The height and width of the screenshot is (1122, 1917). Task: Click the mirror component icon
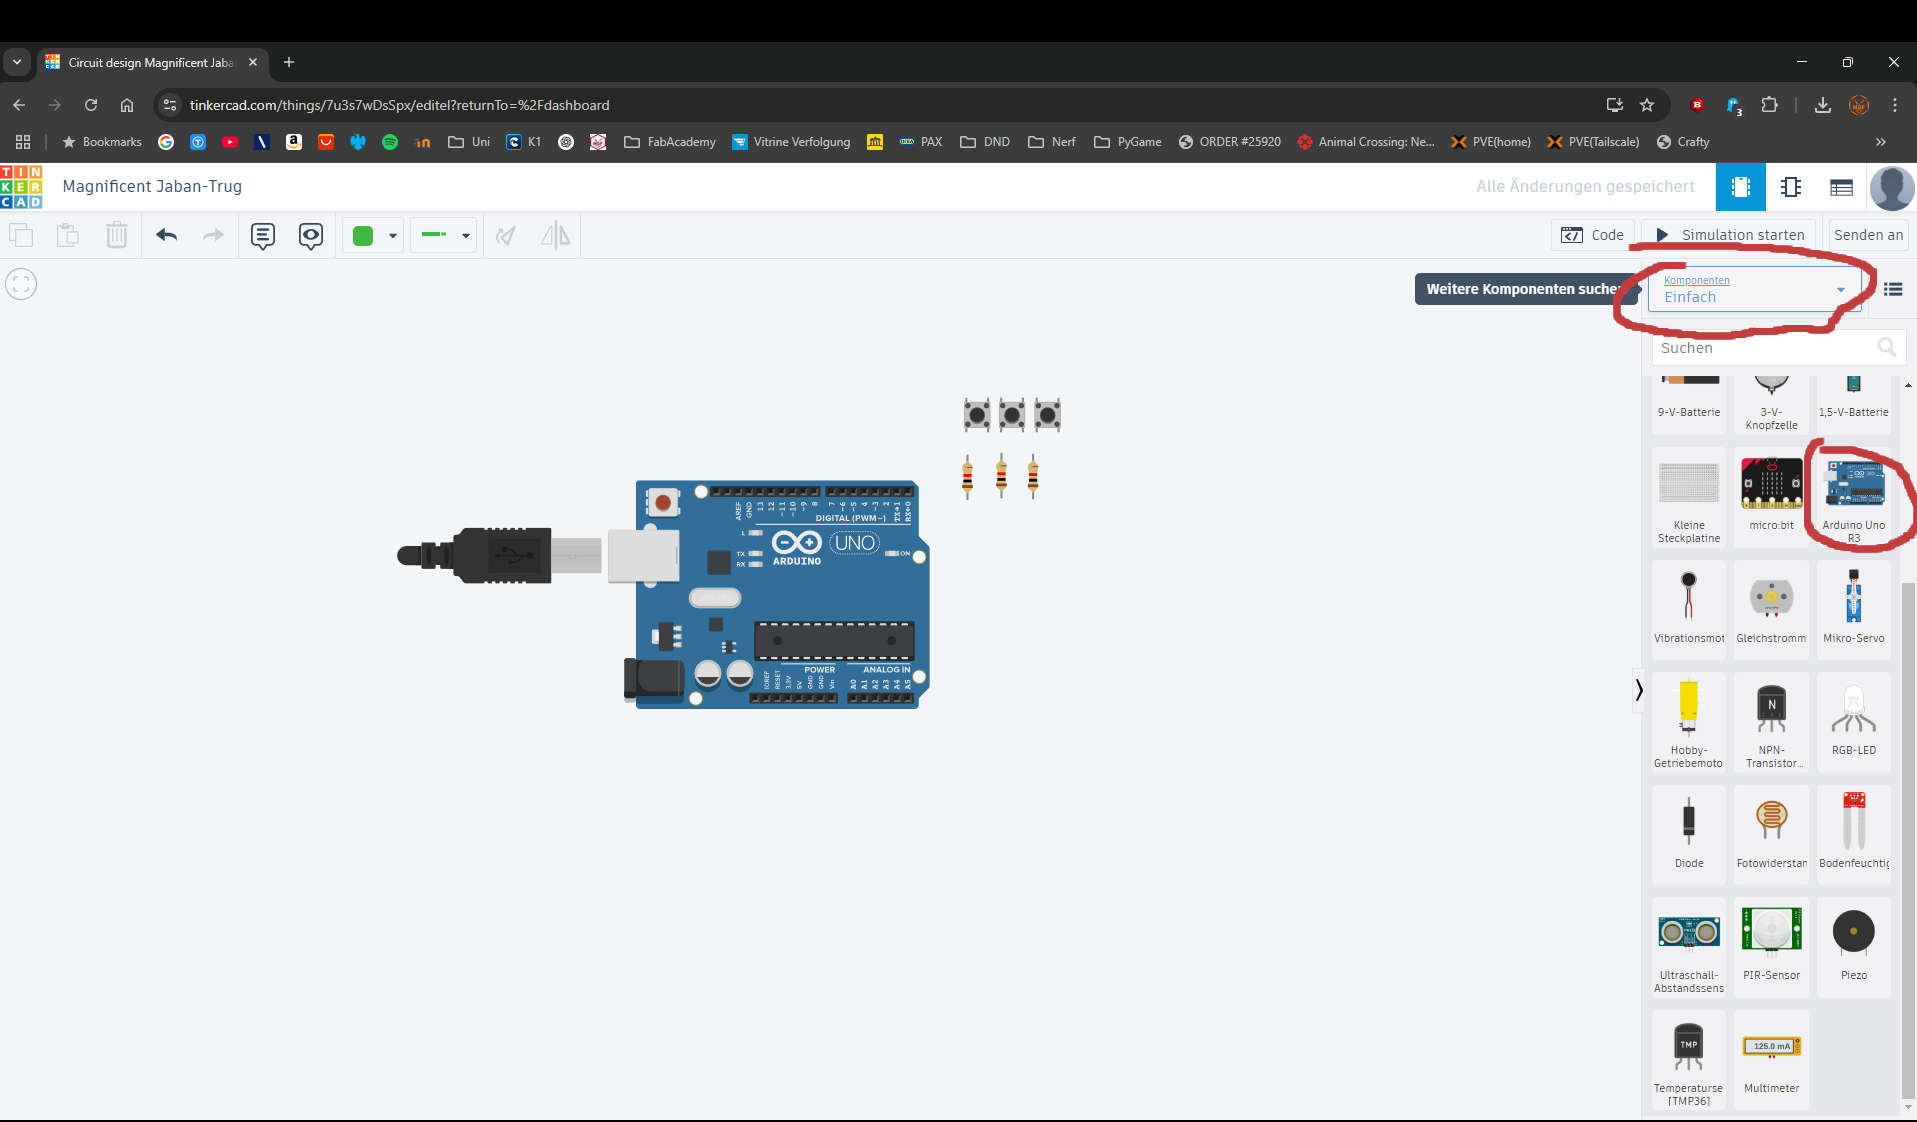coord(555,236)
